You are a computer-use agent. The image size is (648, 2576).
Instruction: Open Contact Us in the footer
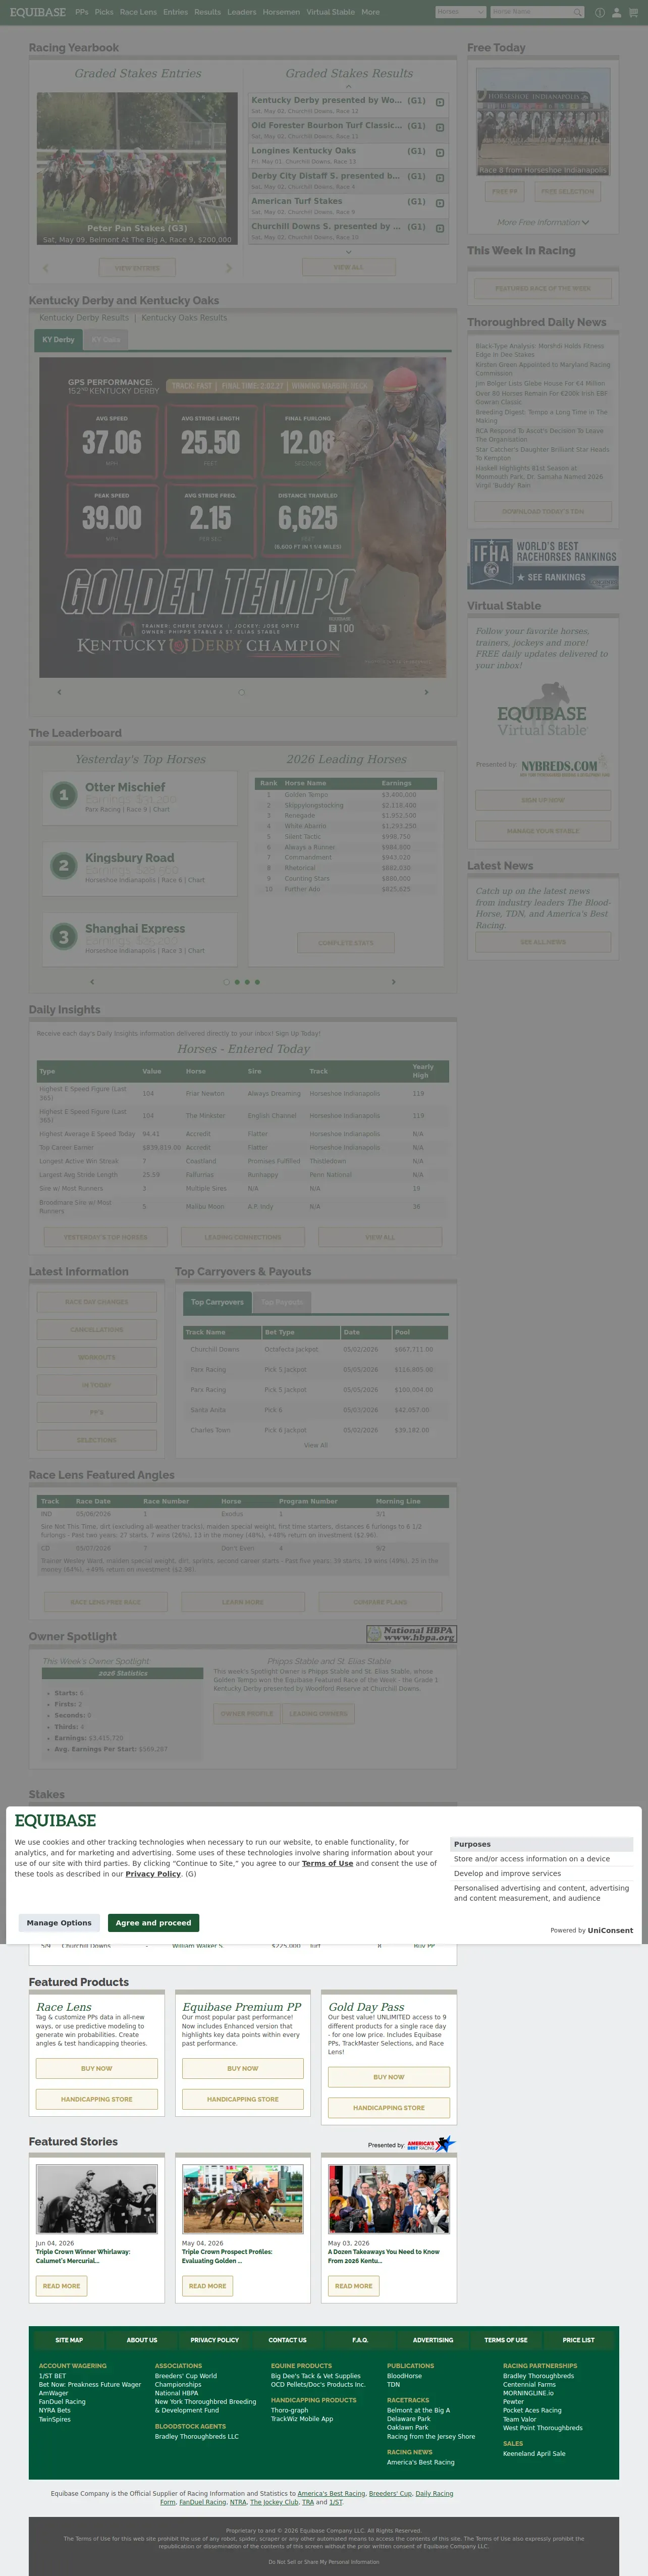(x=287, y=2340)
